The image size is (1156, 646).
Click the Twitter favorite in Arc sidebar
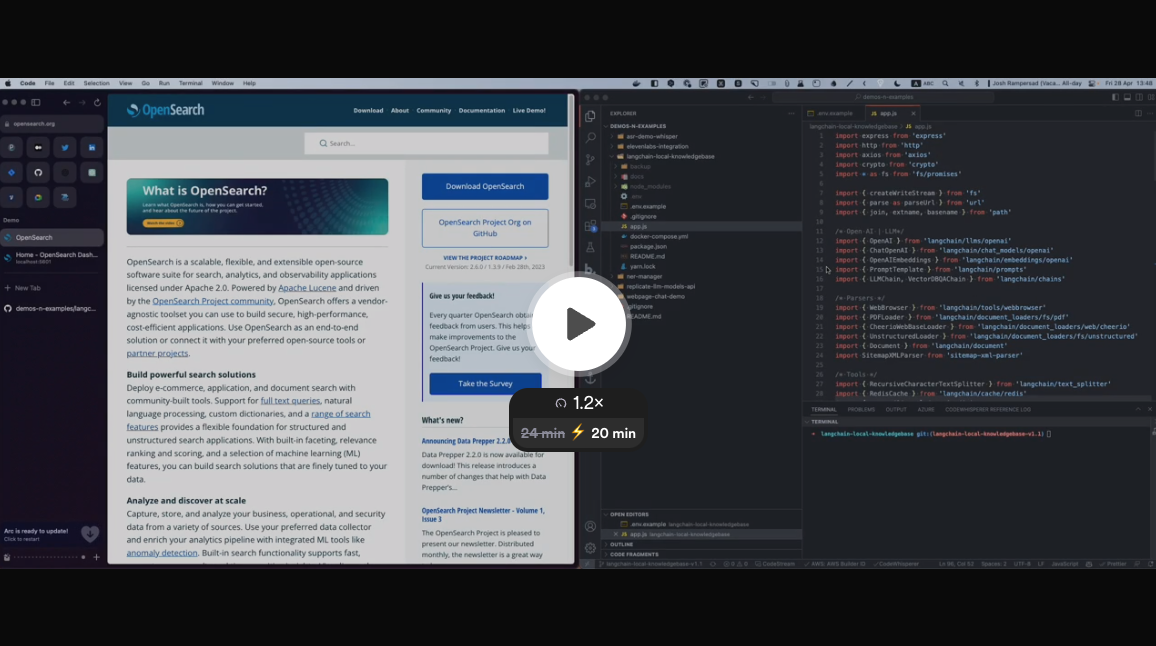point(65,147)
